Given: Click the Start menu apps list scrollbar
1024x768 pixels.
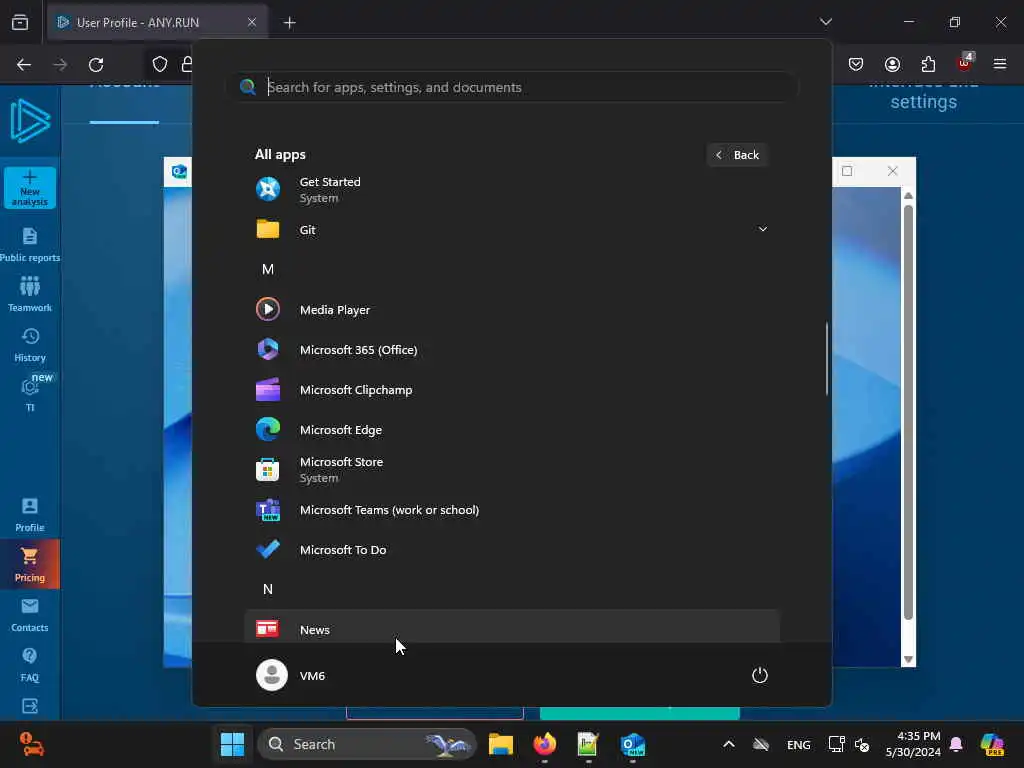Looking at the screenshot, I should pos(827,359).
